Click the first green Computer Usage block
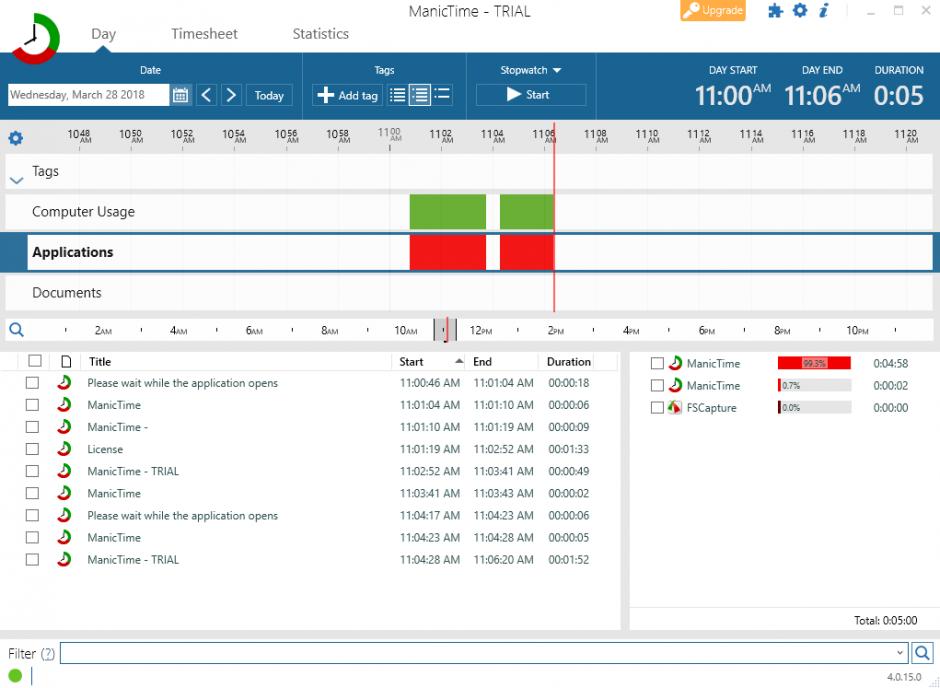Screen dimensions: 940x688 [x=448, y=212]
